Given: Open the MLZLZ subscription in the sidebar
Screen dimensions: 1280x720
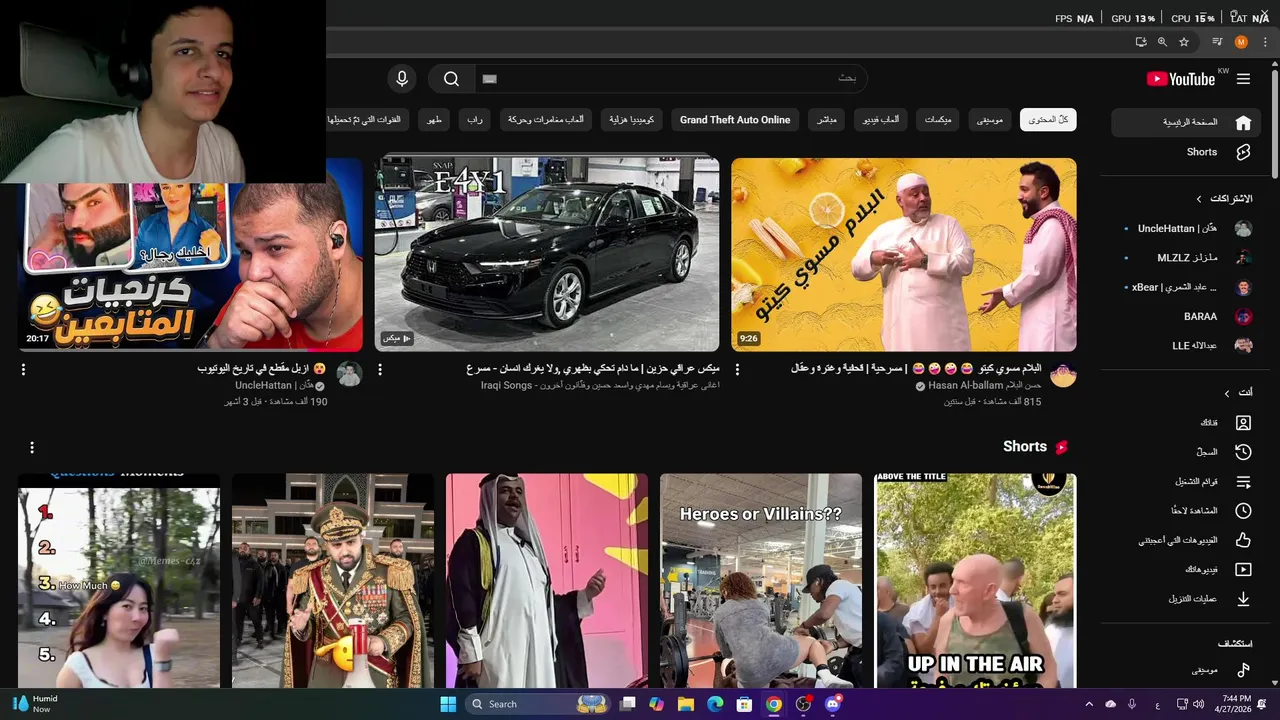Looking at the screenshot, I should point(1186,258).
